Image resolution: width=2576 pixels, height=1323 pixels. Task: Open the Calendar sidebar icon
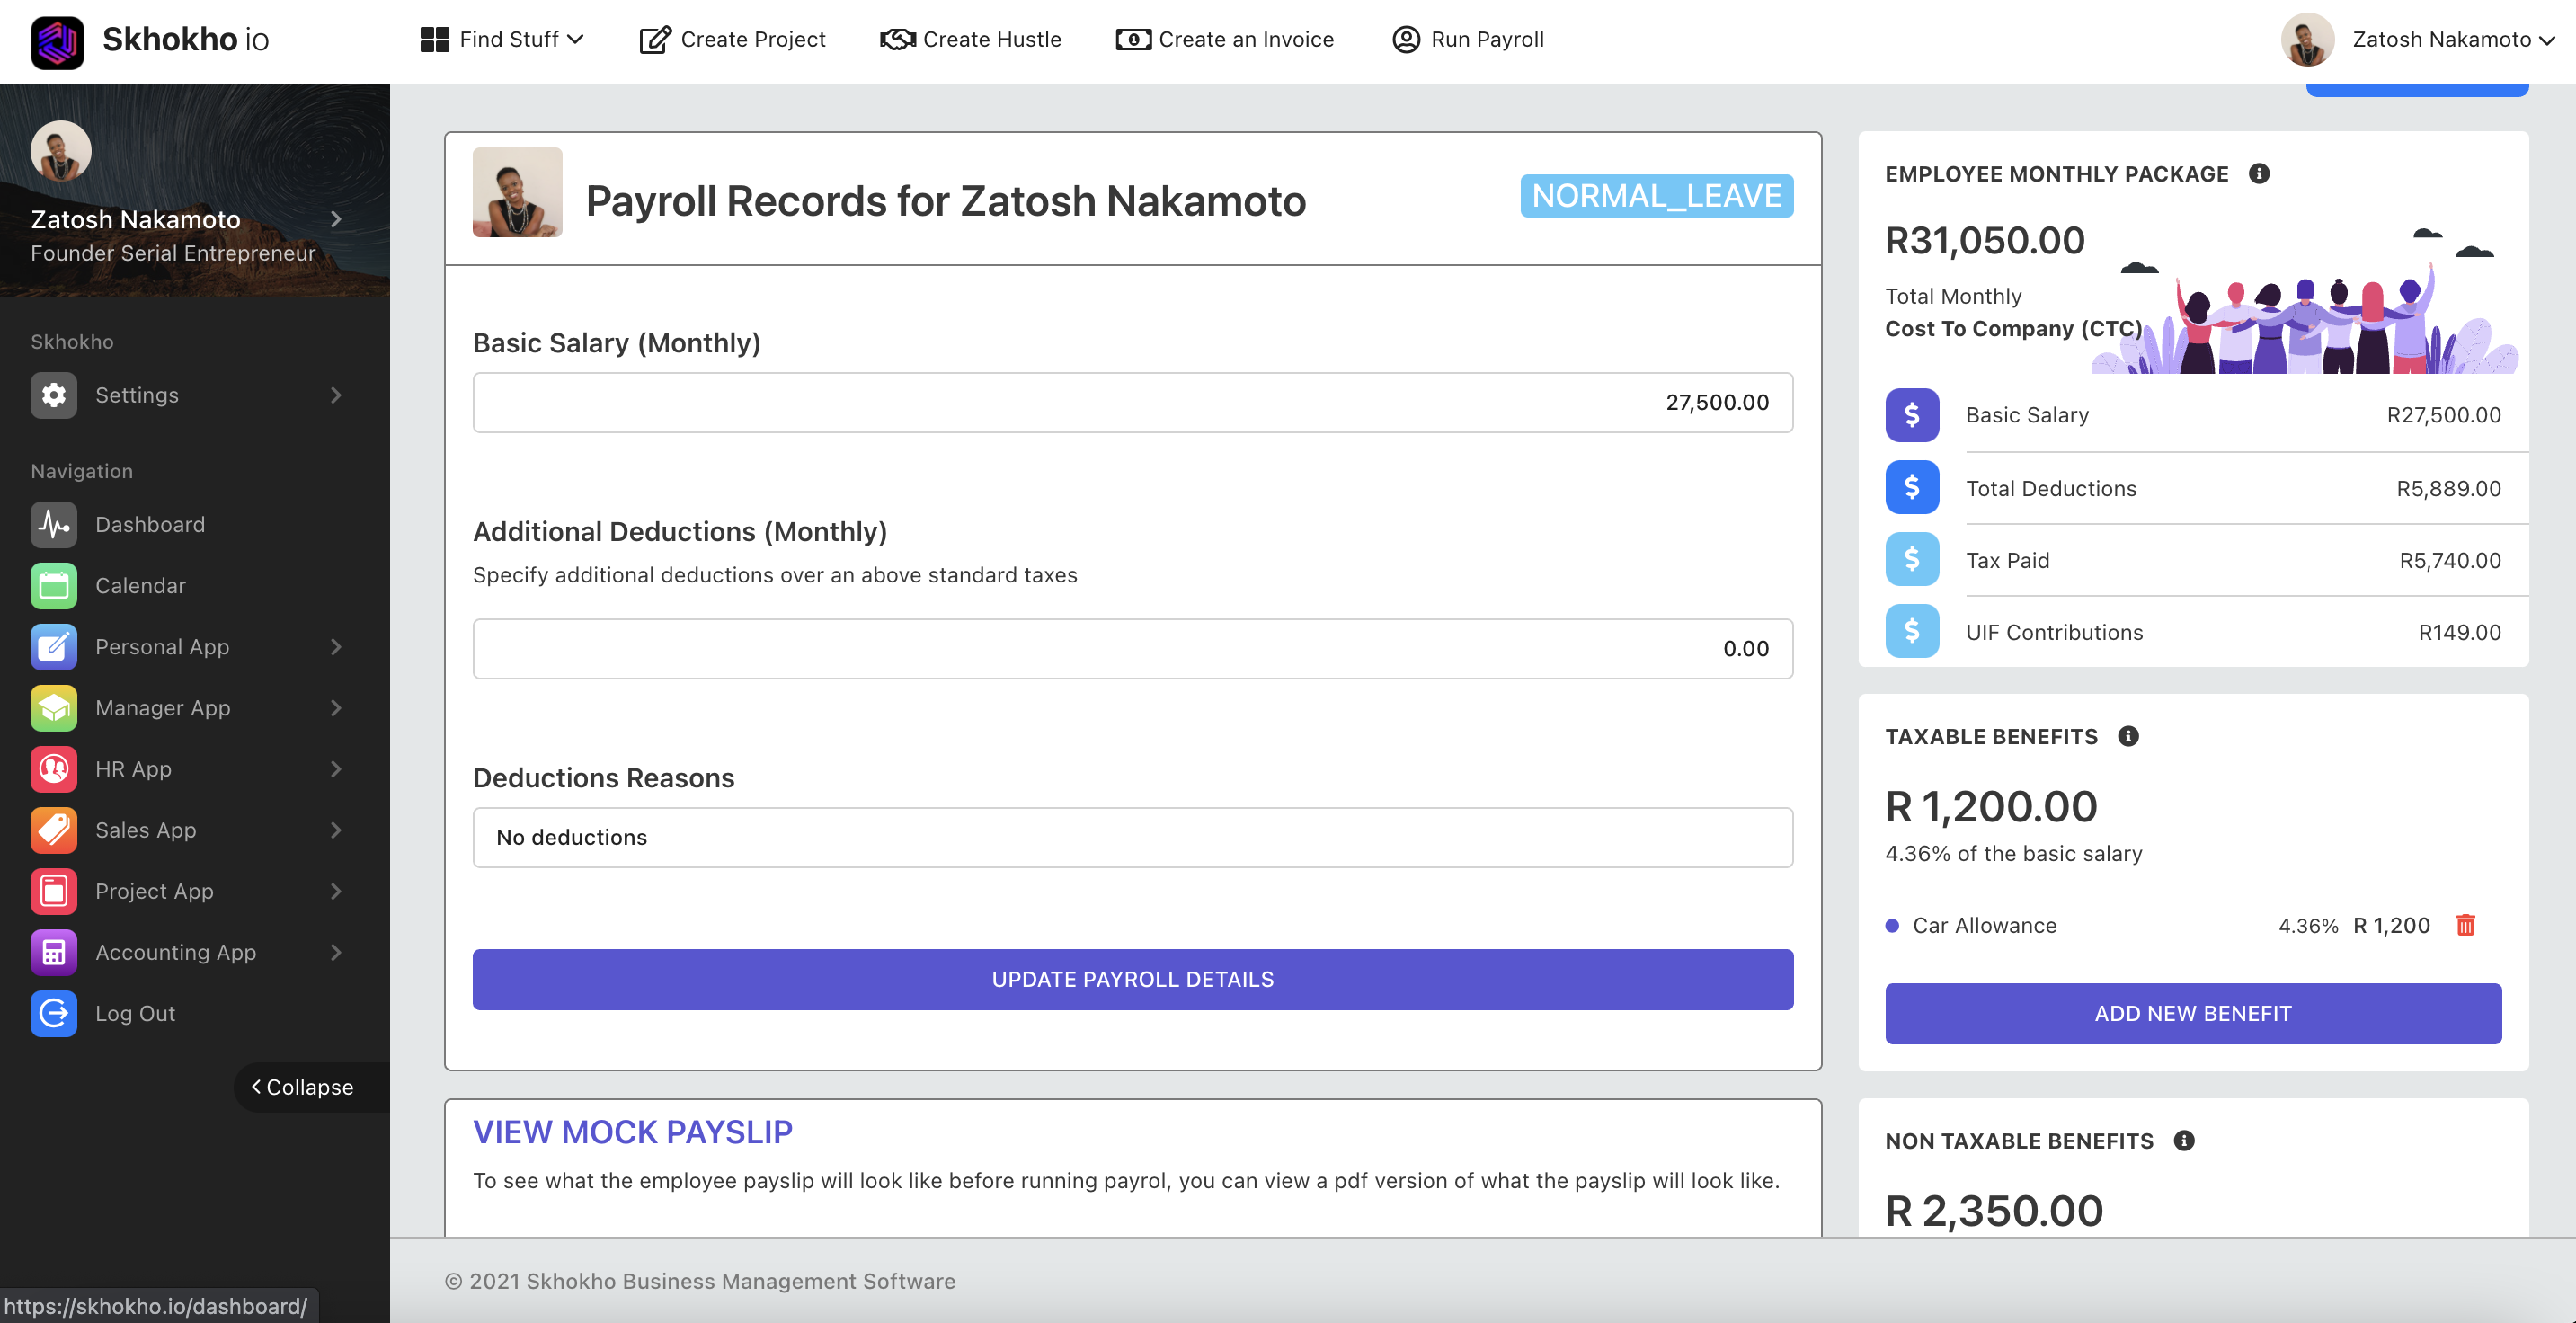click(x=54, y=585)
